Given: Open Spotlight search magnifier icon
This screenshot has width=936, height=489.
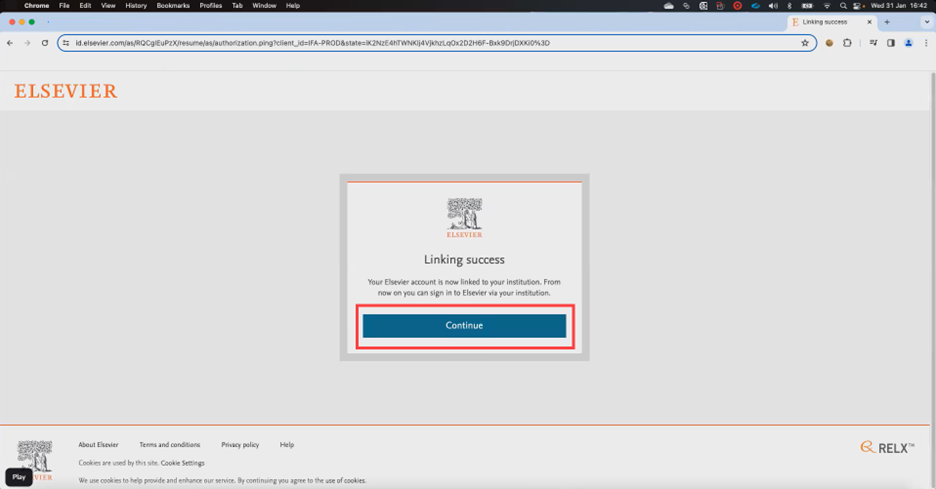Looking at the screenshot, I should [843, 6].
